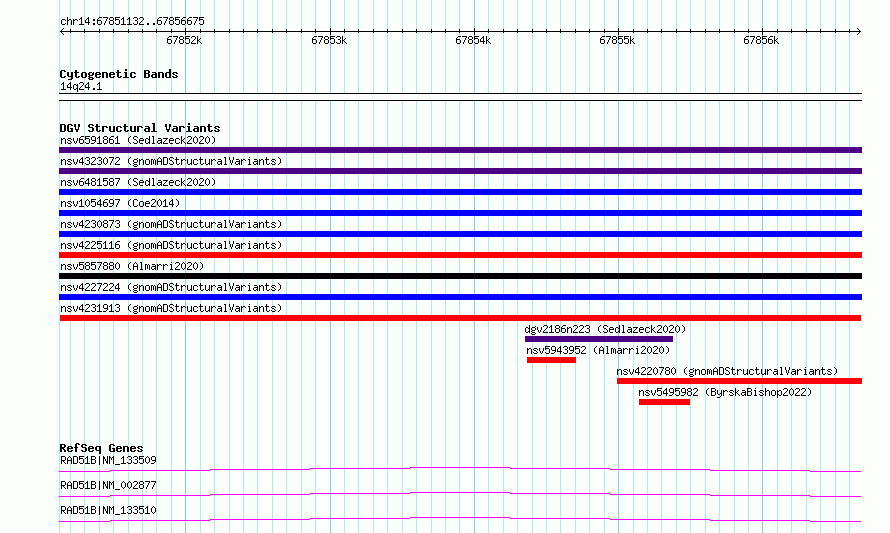This screenshot has height=533, width=890.
Task: Open RAD51B|NM_133510 transcript label
Action: click(108, 510)
